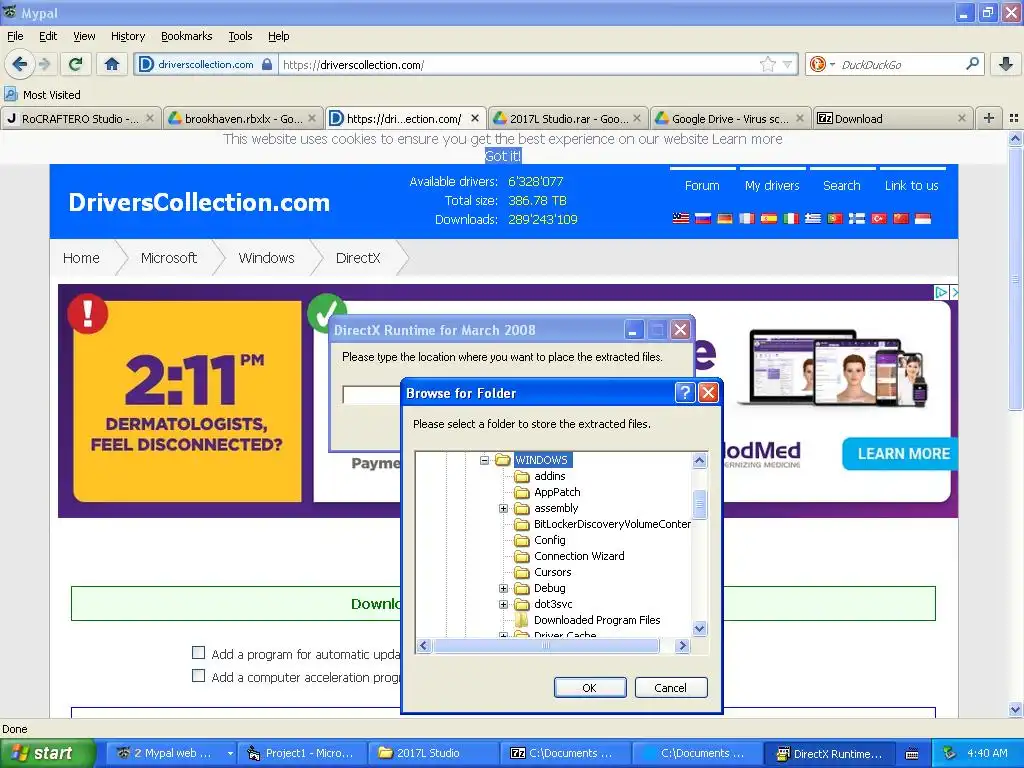
Task: Click the help question mark in Browse for Folder
Action: [x=684, y=392]
